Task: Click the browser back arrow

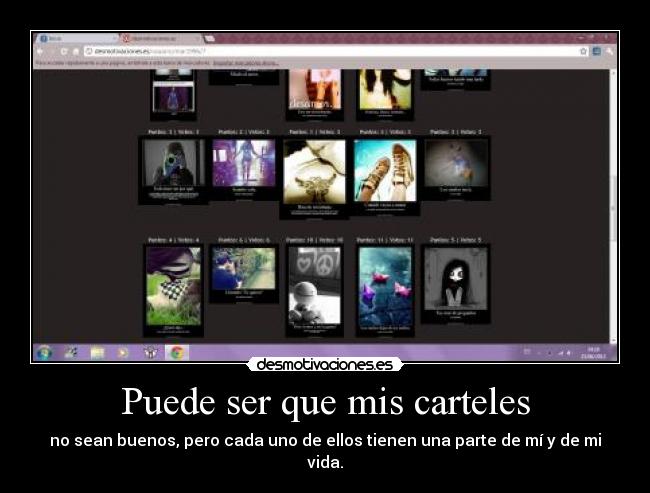Action: (41, 51)
